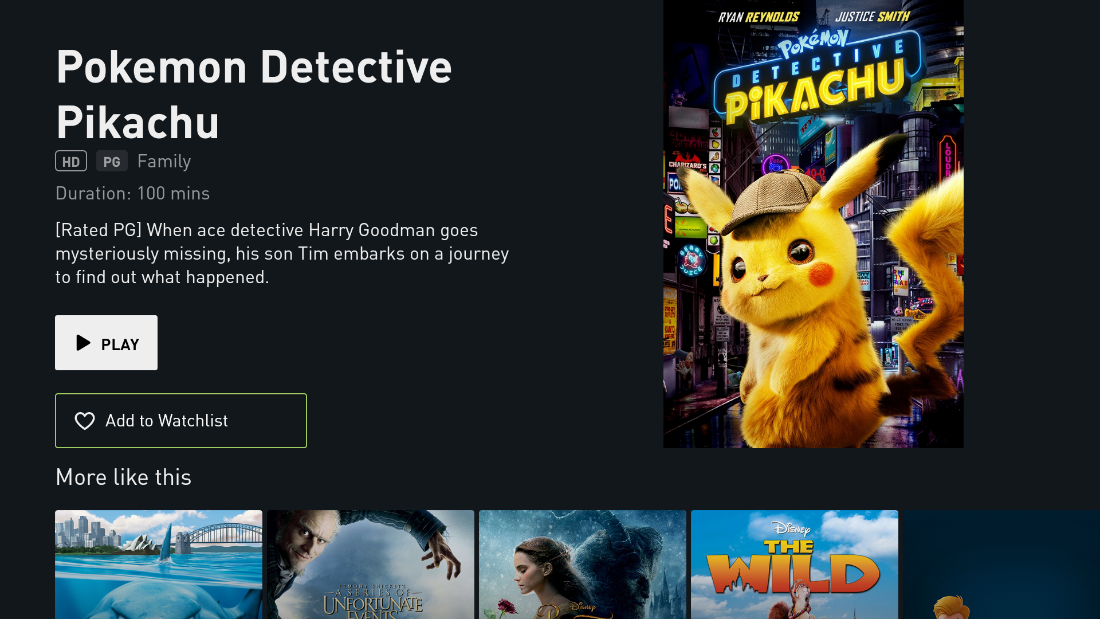Open A Series of Unfortunate Events thumbnail
Viewport: 1100px width, 619px height.
(370, 564)
